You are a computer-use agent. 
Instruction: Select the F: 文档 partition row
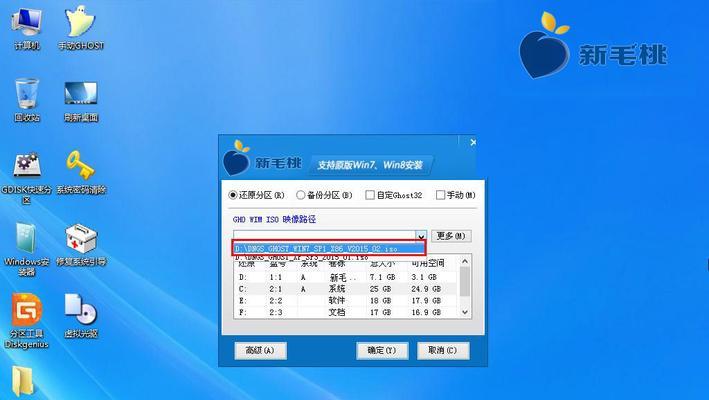346,312
